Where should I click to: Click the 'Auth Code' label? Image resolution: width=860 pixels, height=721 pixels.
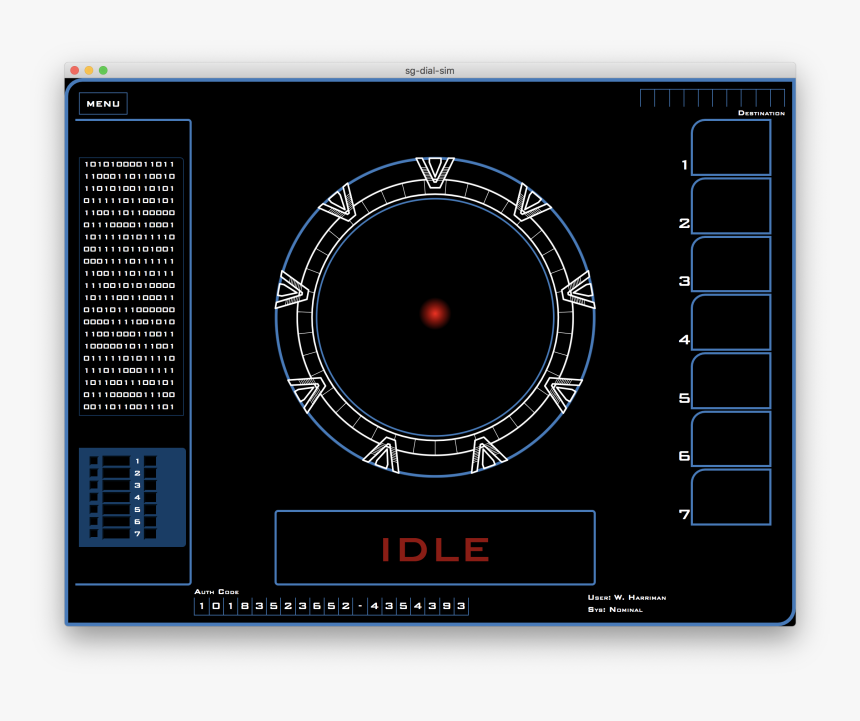217,592
